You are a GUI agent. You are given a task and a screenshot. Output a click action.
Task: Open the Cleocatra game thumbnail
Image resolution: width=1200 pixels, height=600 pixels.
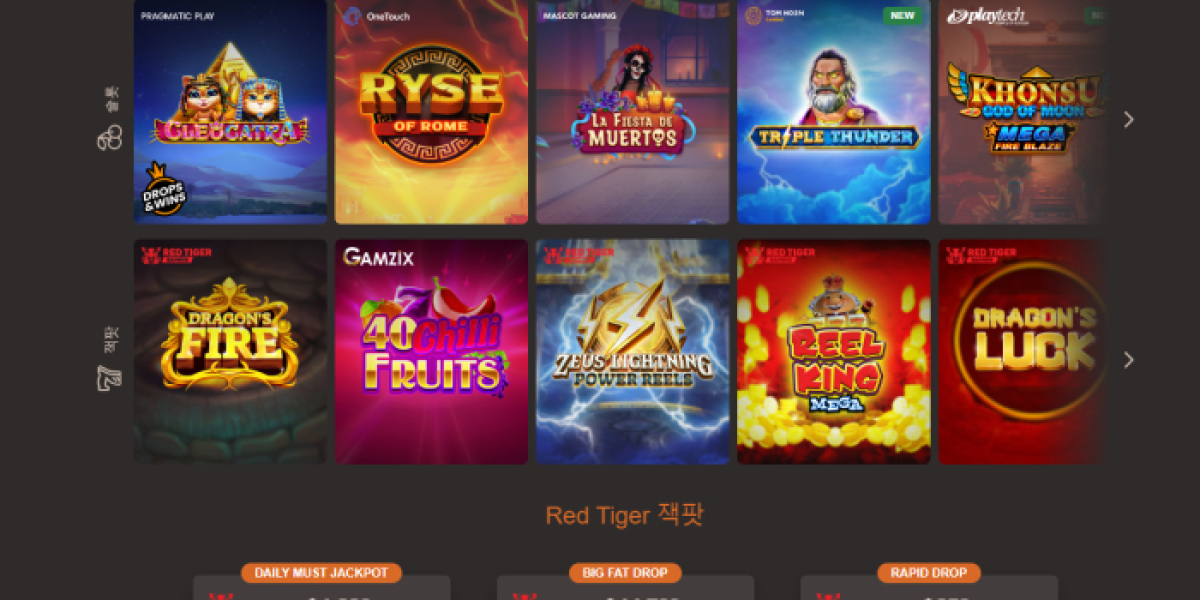click(x=231, y=112)
